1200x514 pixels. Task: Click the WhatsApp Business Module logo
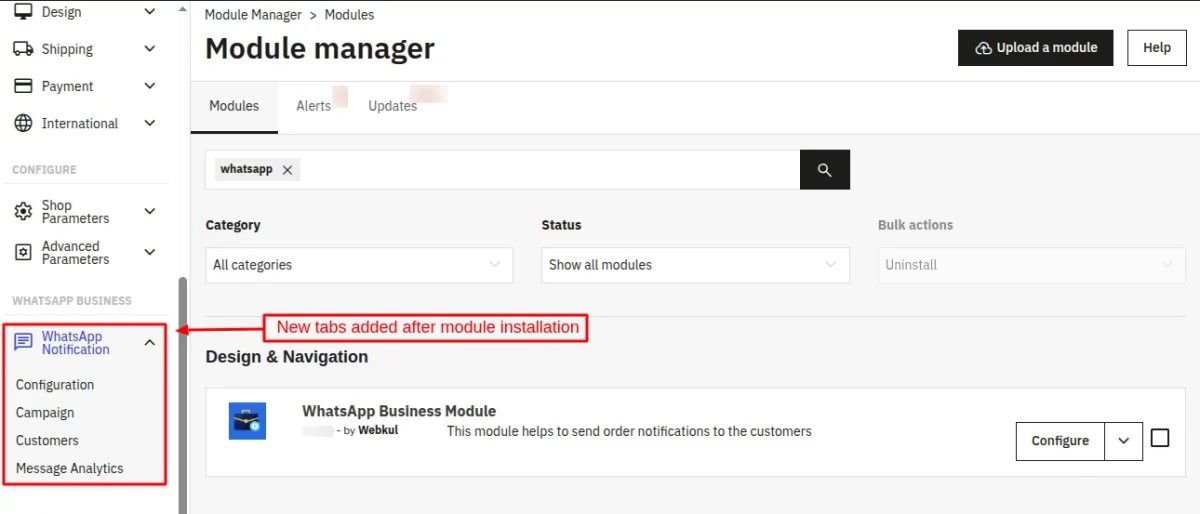pyautogui.click(x=247, y=421)
